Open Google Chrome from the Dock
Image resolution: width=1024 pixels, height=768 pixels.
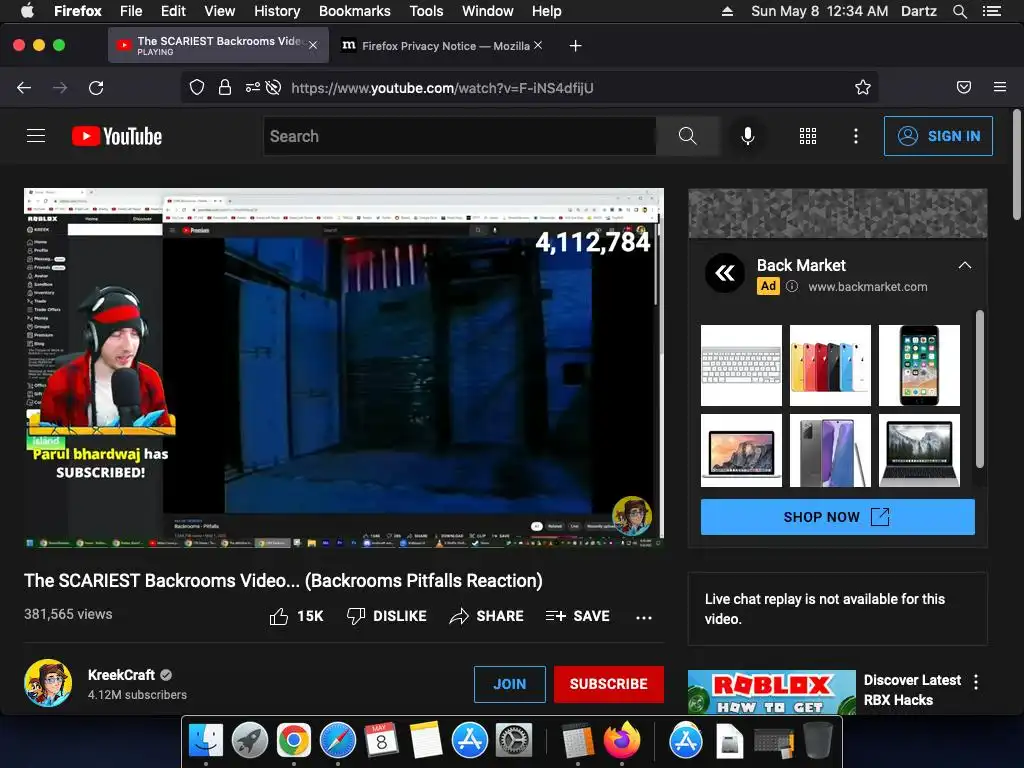tap(293, 741)
